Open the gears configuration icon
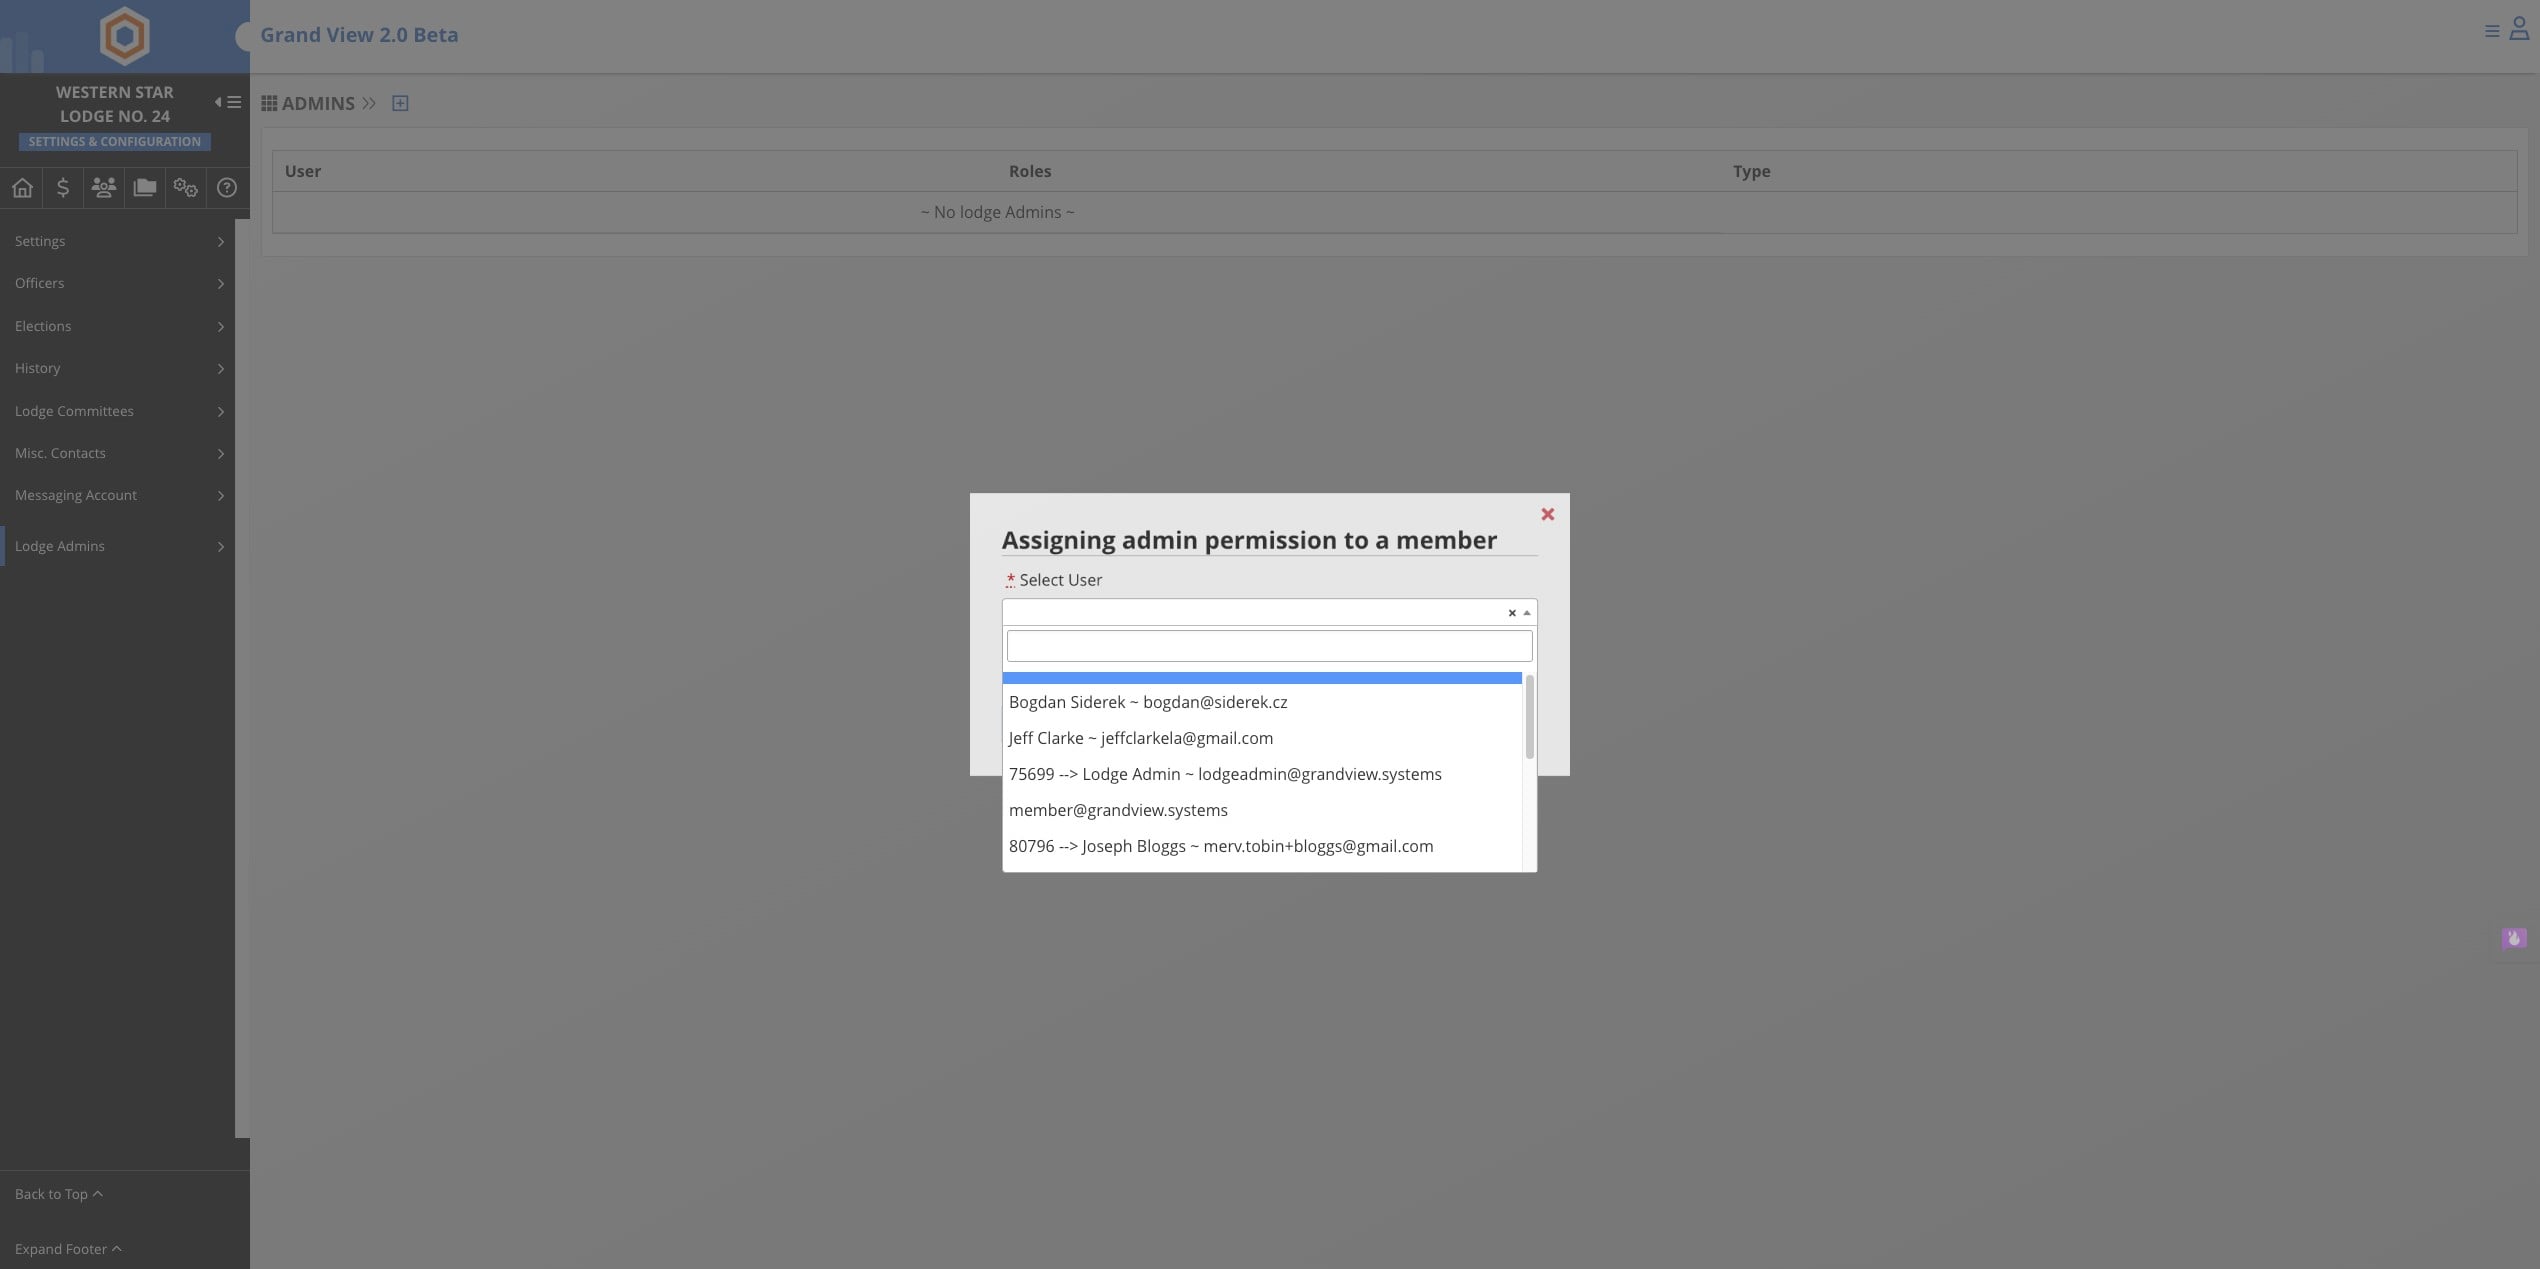 186,187
